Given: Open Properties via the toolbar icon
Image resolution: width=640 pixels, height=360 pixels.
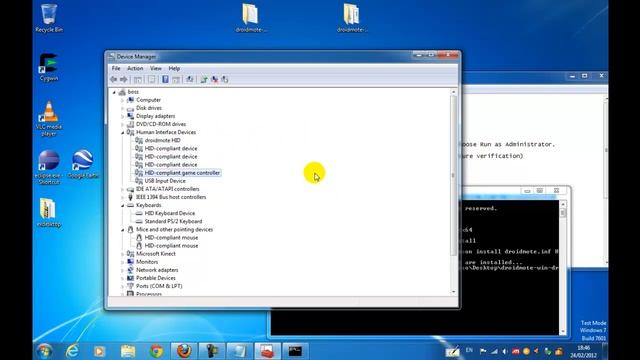Looking at the screenshot, I should point(151,80).
